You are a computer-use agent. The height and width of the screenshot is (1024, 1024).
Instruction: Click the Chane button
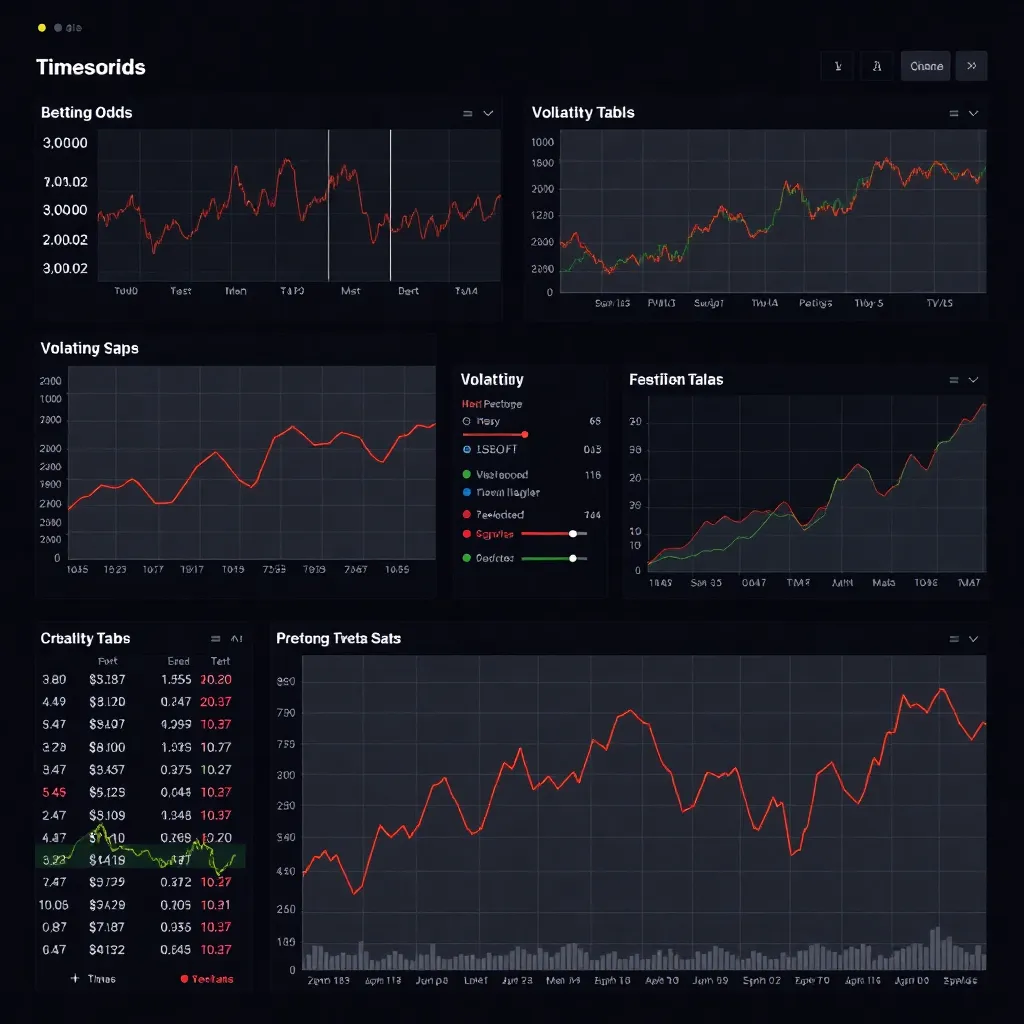pyautogui.click(x=926, y=67)
